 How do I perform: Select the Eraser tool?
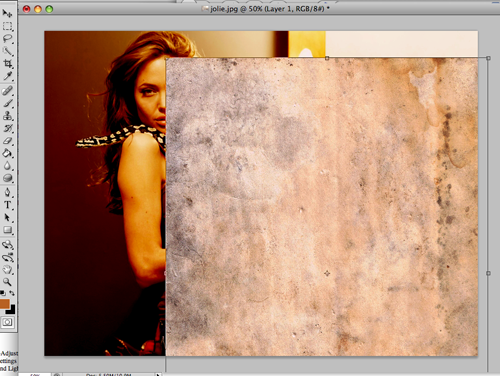pos(7,141)
